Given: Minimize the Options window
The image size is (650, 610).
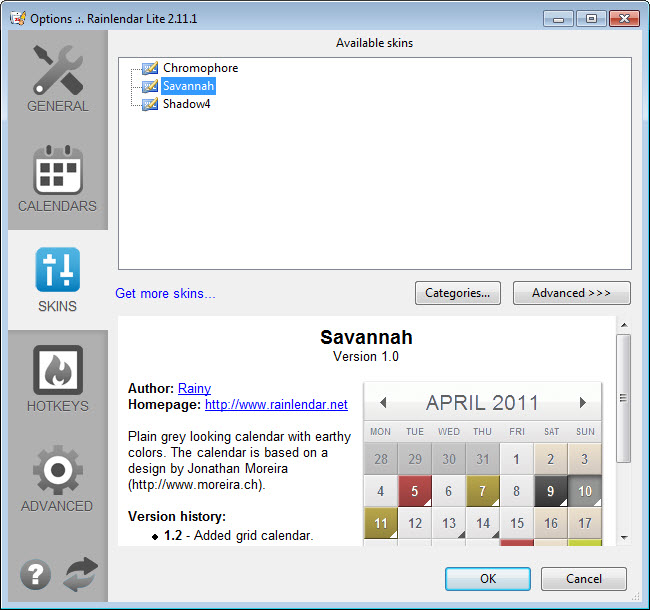Looking at the screenshot, I should (558, 19).
